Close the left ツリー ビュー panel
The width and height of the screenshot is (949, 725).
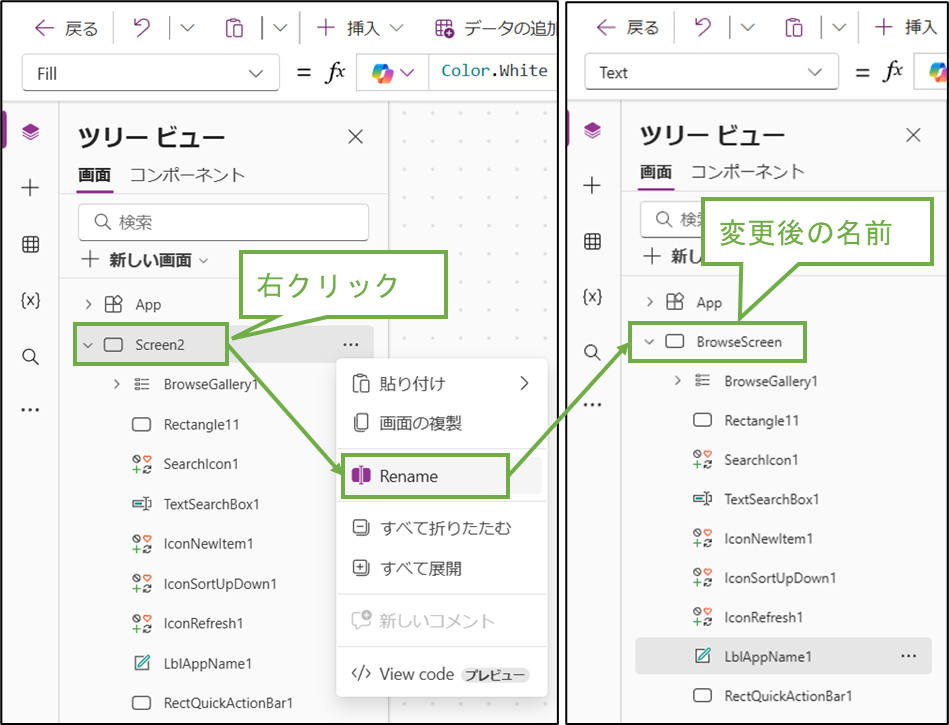[355, 137]
